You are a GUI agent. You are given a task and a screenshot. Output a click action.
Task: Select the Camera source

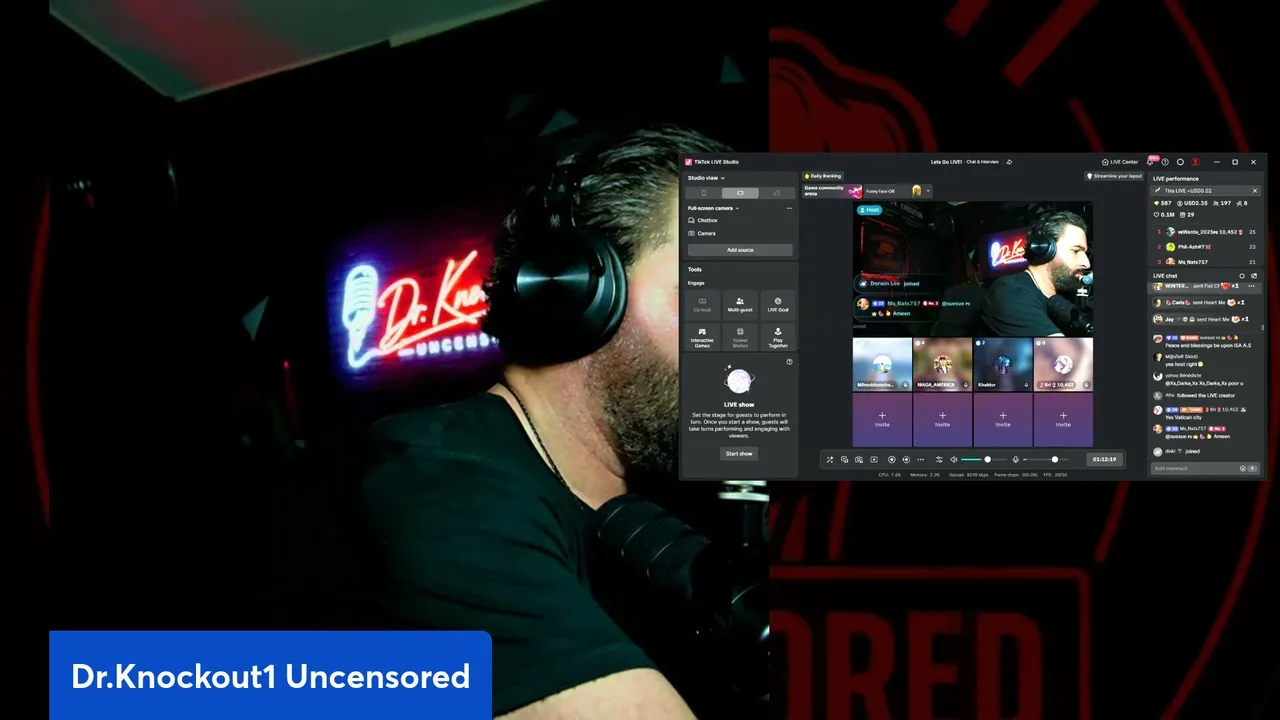tap(706, 233)
